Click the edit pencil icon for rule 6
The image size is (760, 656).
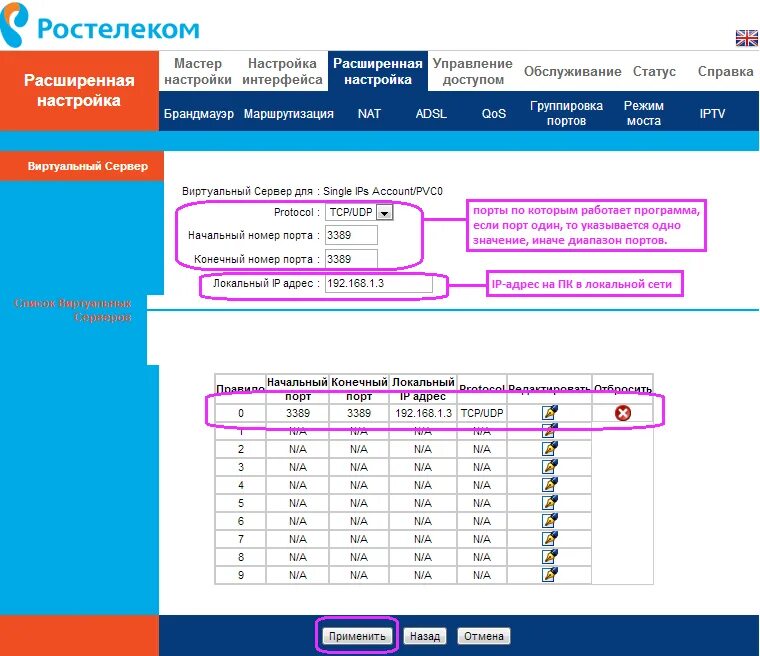(550, 520)
